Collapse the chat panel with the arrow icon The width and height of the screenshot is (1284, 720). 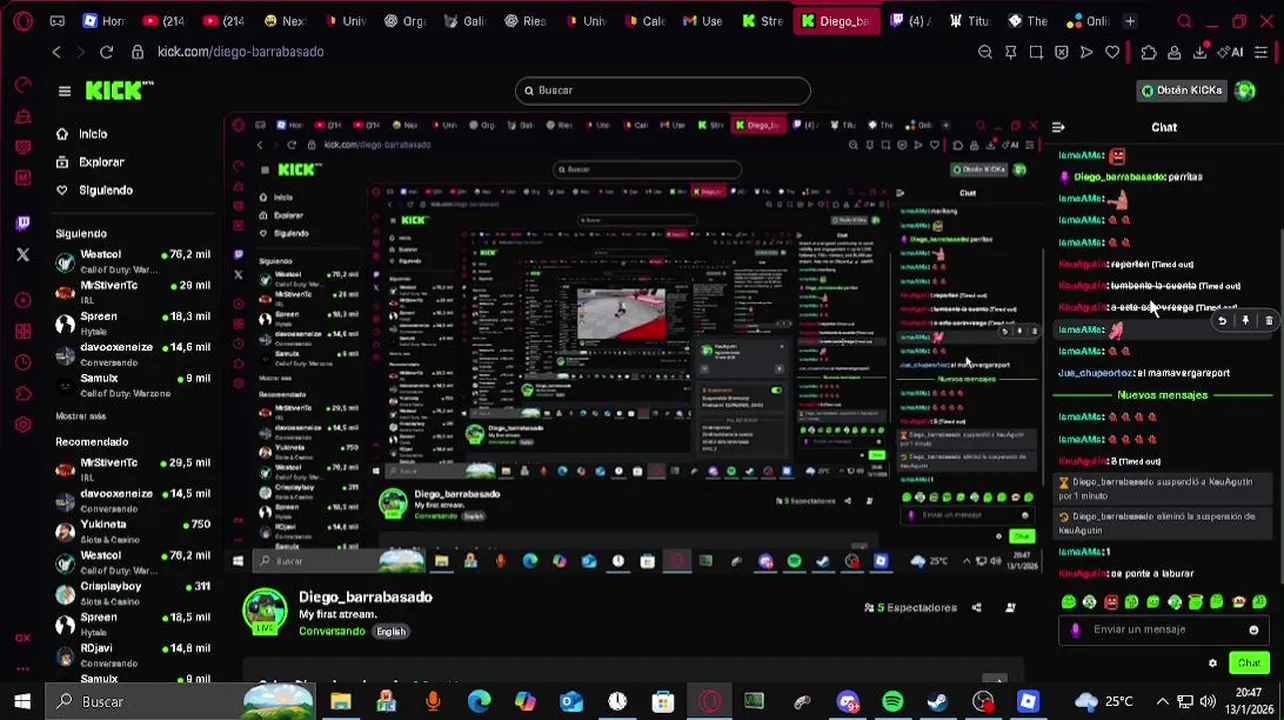pyautogui.click(x=1058, y=127)
